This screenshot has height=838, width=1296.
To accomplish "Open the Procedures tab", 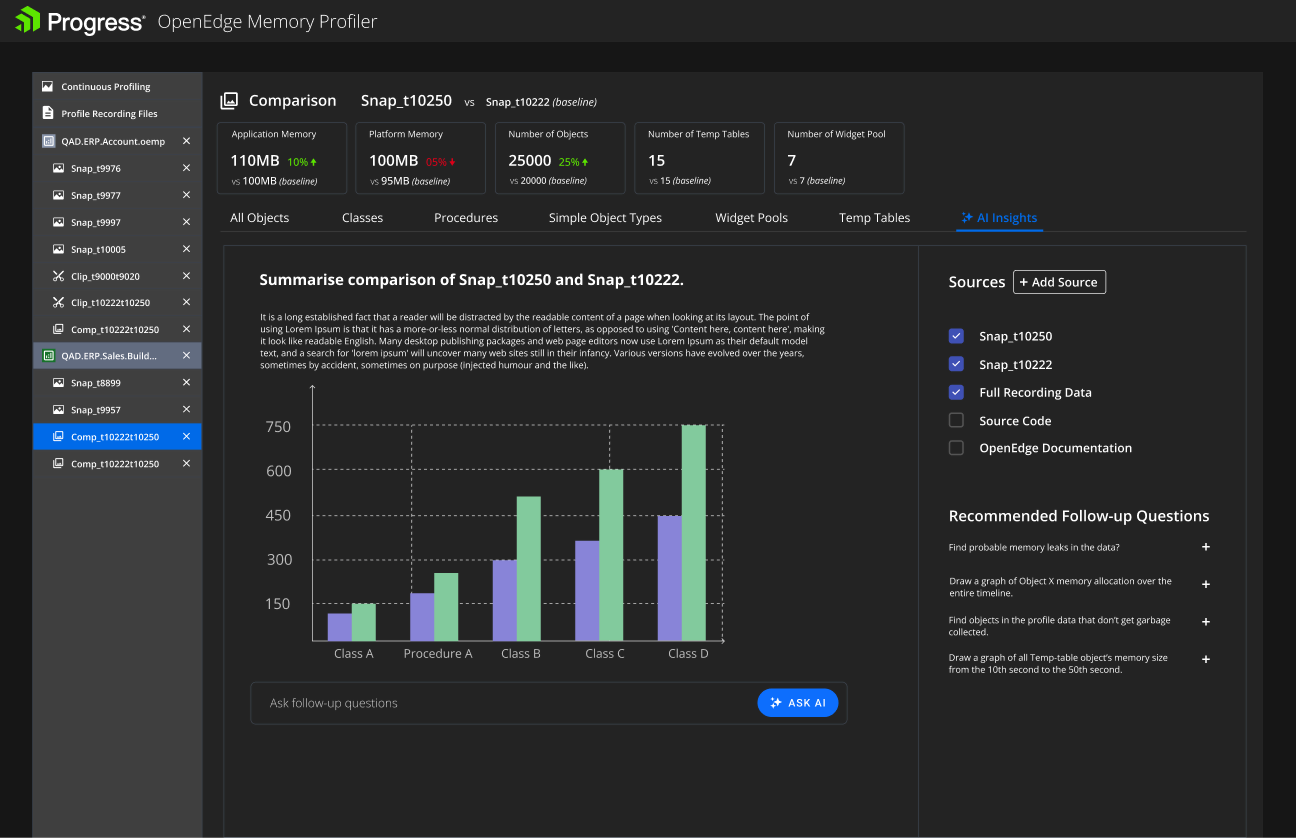I will pos(466,218).
